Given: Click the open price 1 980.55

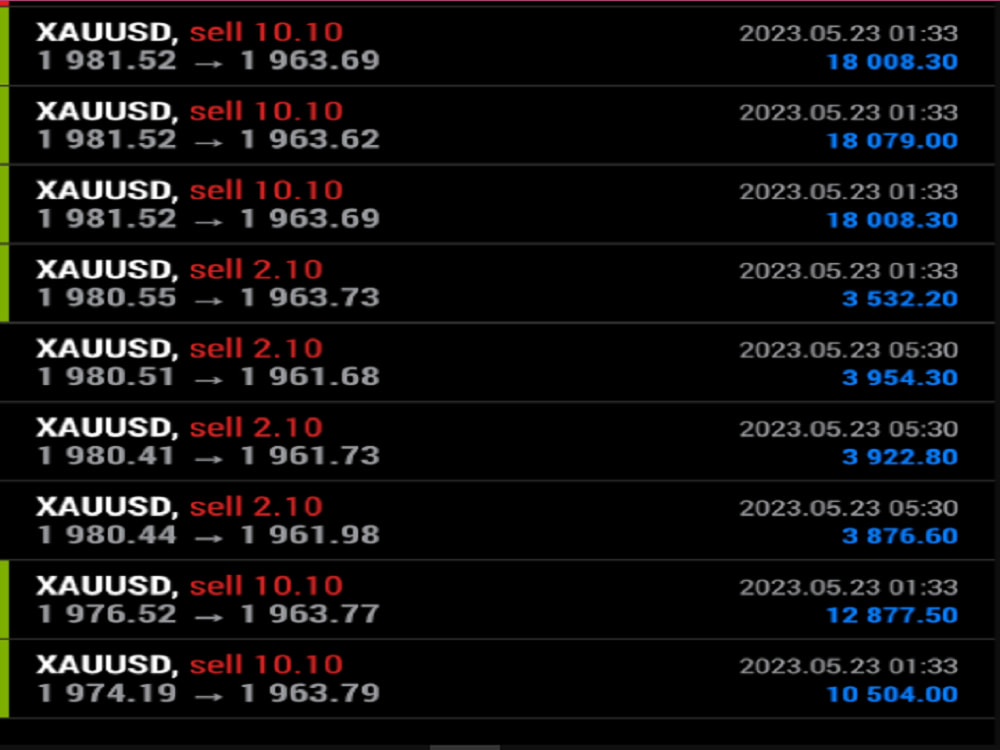Looking at the screenshot, I should pyautogui.click(x=107, y=297).
